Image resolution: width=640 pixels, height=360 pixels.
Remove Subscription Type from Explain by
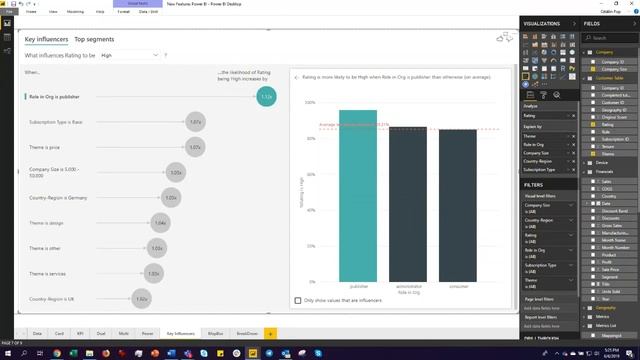pos(573,170)
